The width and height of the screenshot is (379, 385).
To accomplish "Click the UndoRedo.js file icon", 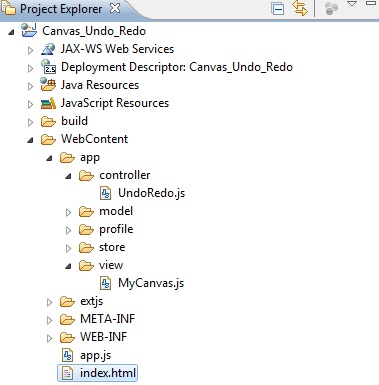I will tap(106, 193).
